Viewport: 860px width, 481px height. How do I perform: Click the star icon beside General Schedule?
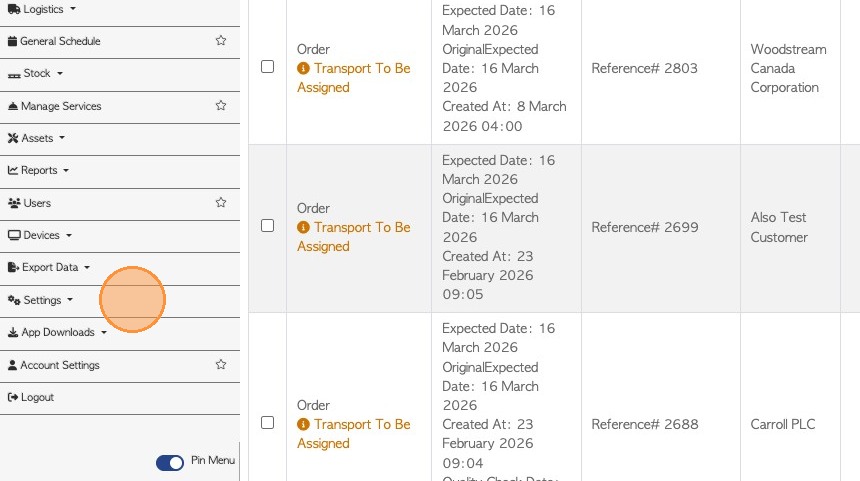pyautogui.click(x=221, y=41)
